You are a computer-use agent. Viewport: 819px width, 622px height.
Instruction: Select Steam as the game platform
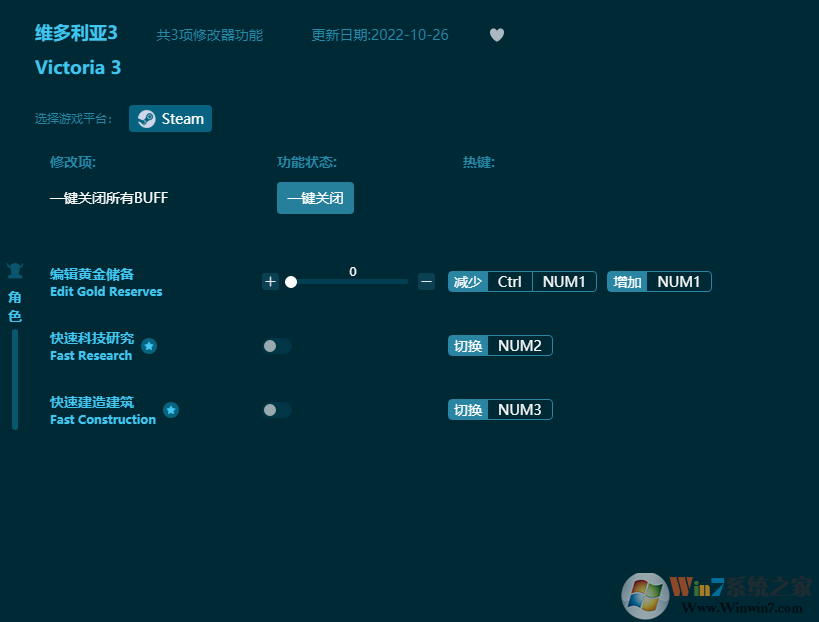(x=170, y=118)
